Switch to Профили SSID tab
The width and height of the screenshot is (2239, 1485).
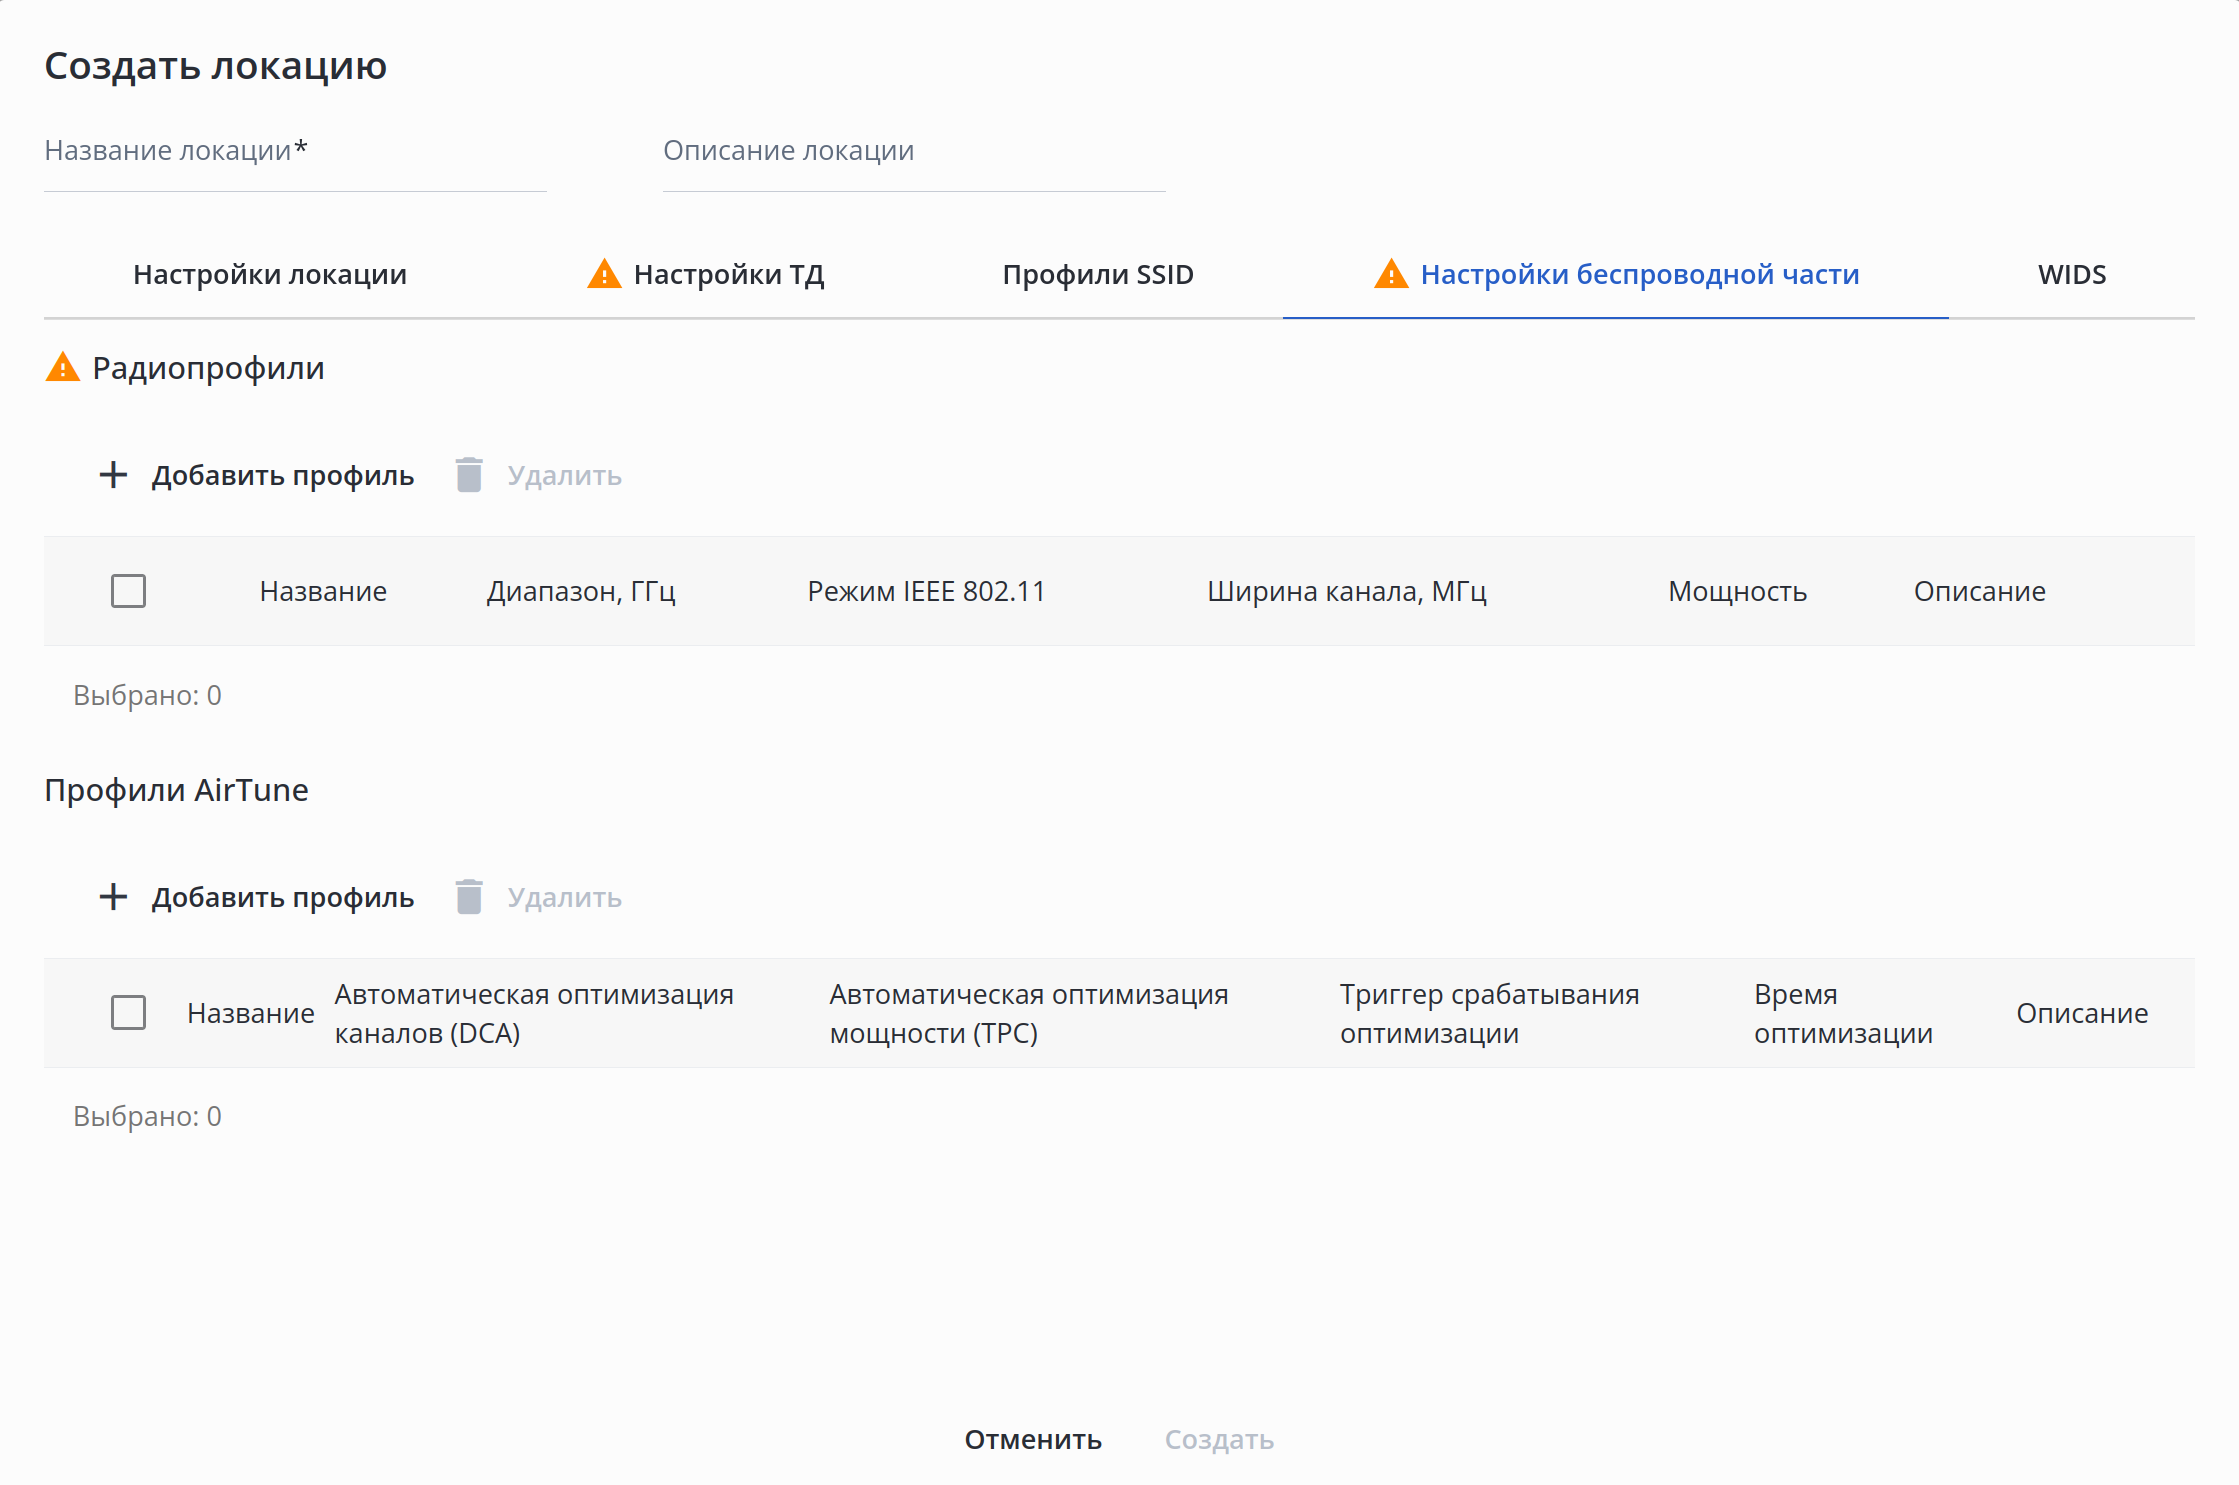click(1098, 275)
